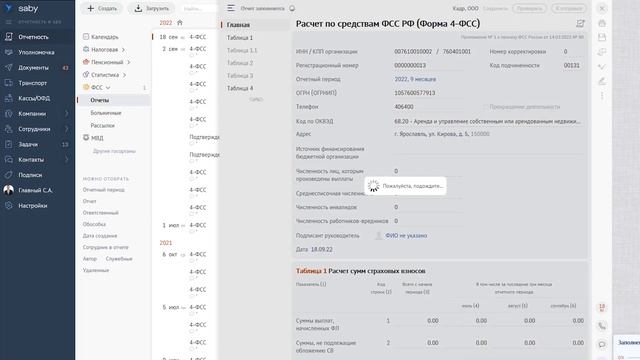Click the calendar date icon at lower right
Viewport: 640px width, 360px height.
tap(602, 307)
